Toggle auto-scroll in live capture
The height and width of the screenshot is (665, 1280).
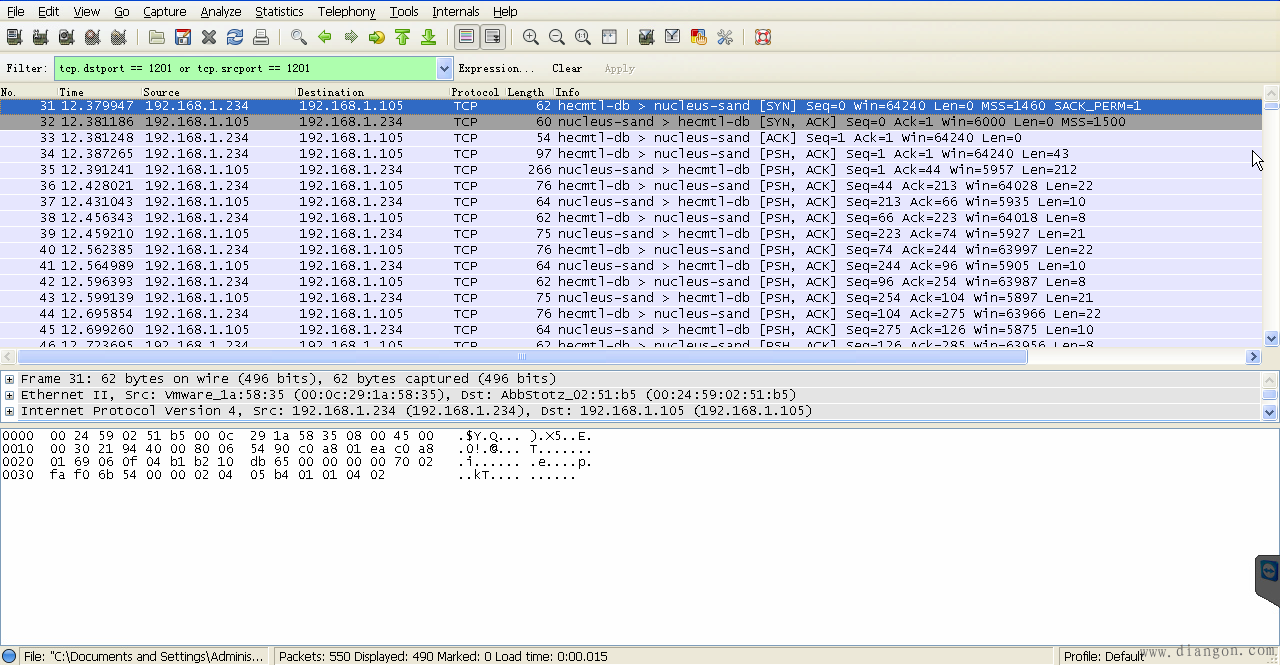point(492,37)
